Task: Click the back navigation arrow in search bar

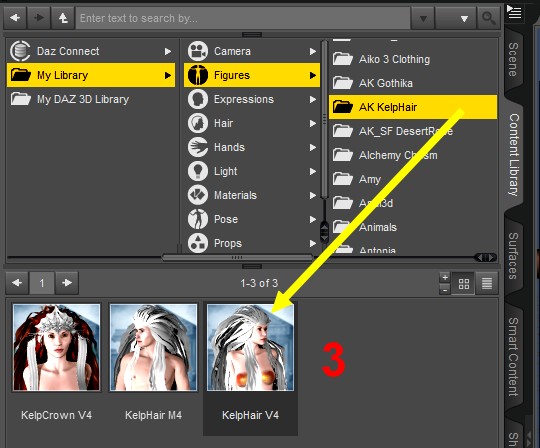Action: (x=15, y=18)
